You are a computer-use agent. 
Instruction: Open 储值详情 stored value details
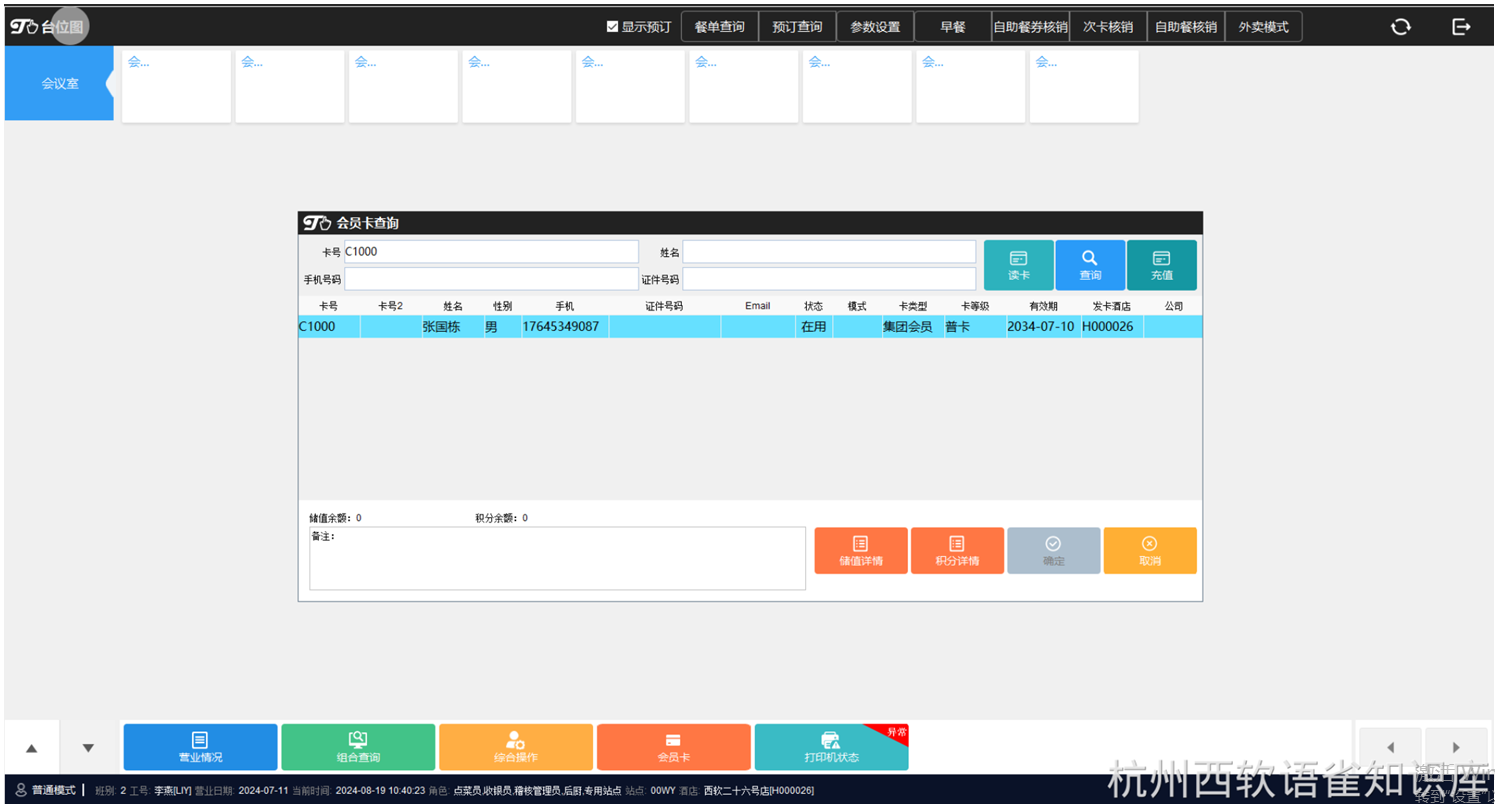[x=861, y=551]
